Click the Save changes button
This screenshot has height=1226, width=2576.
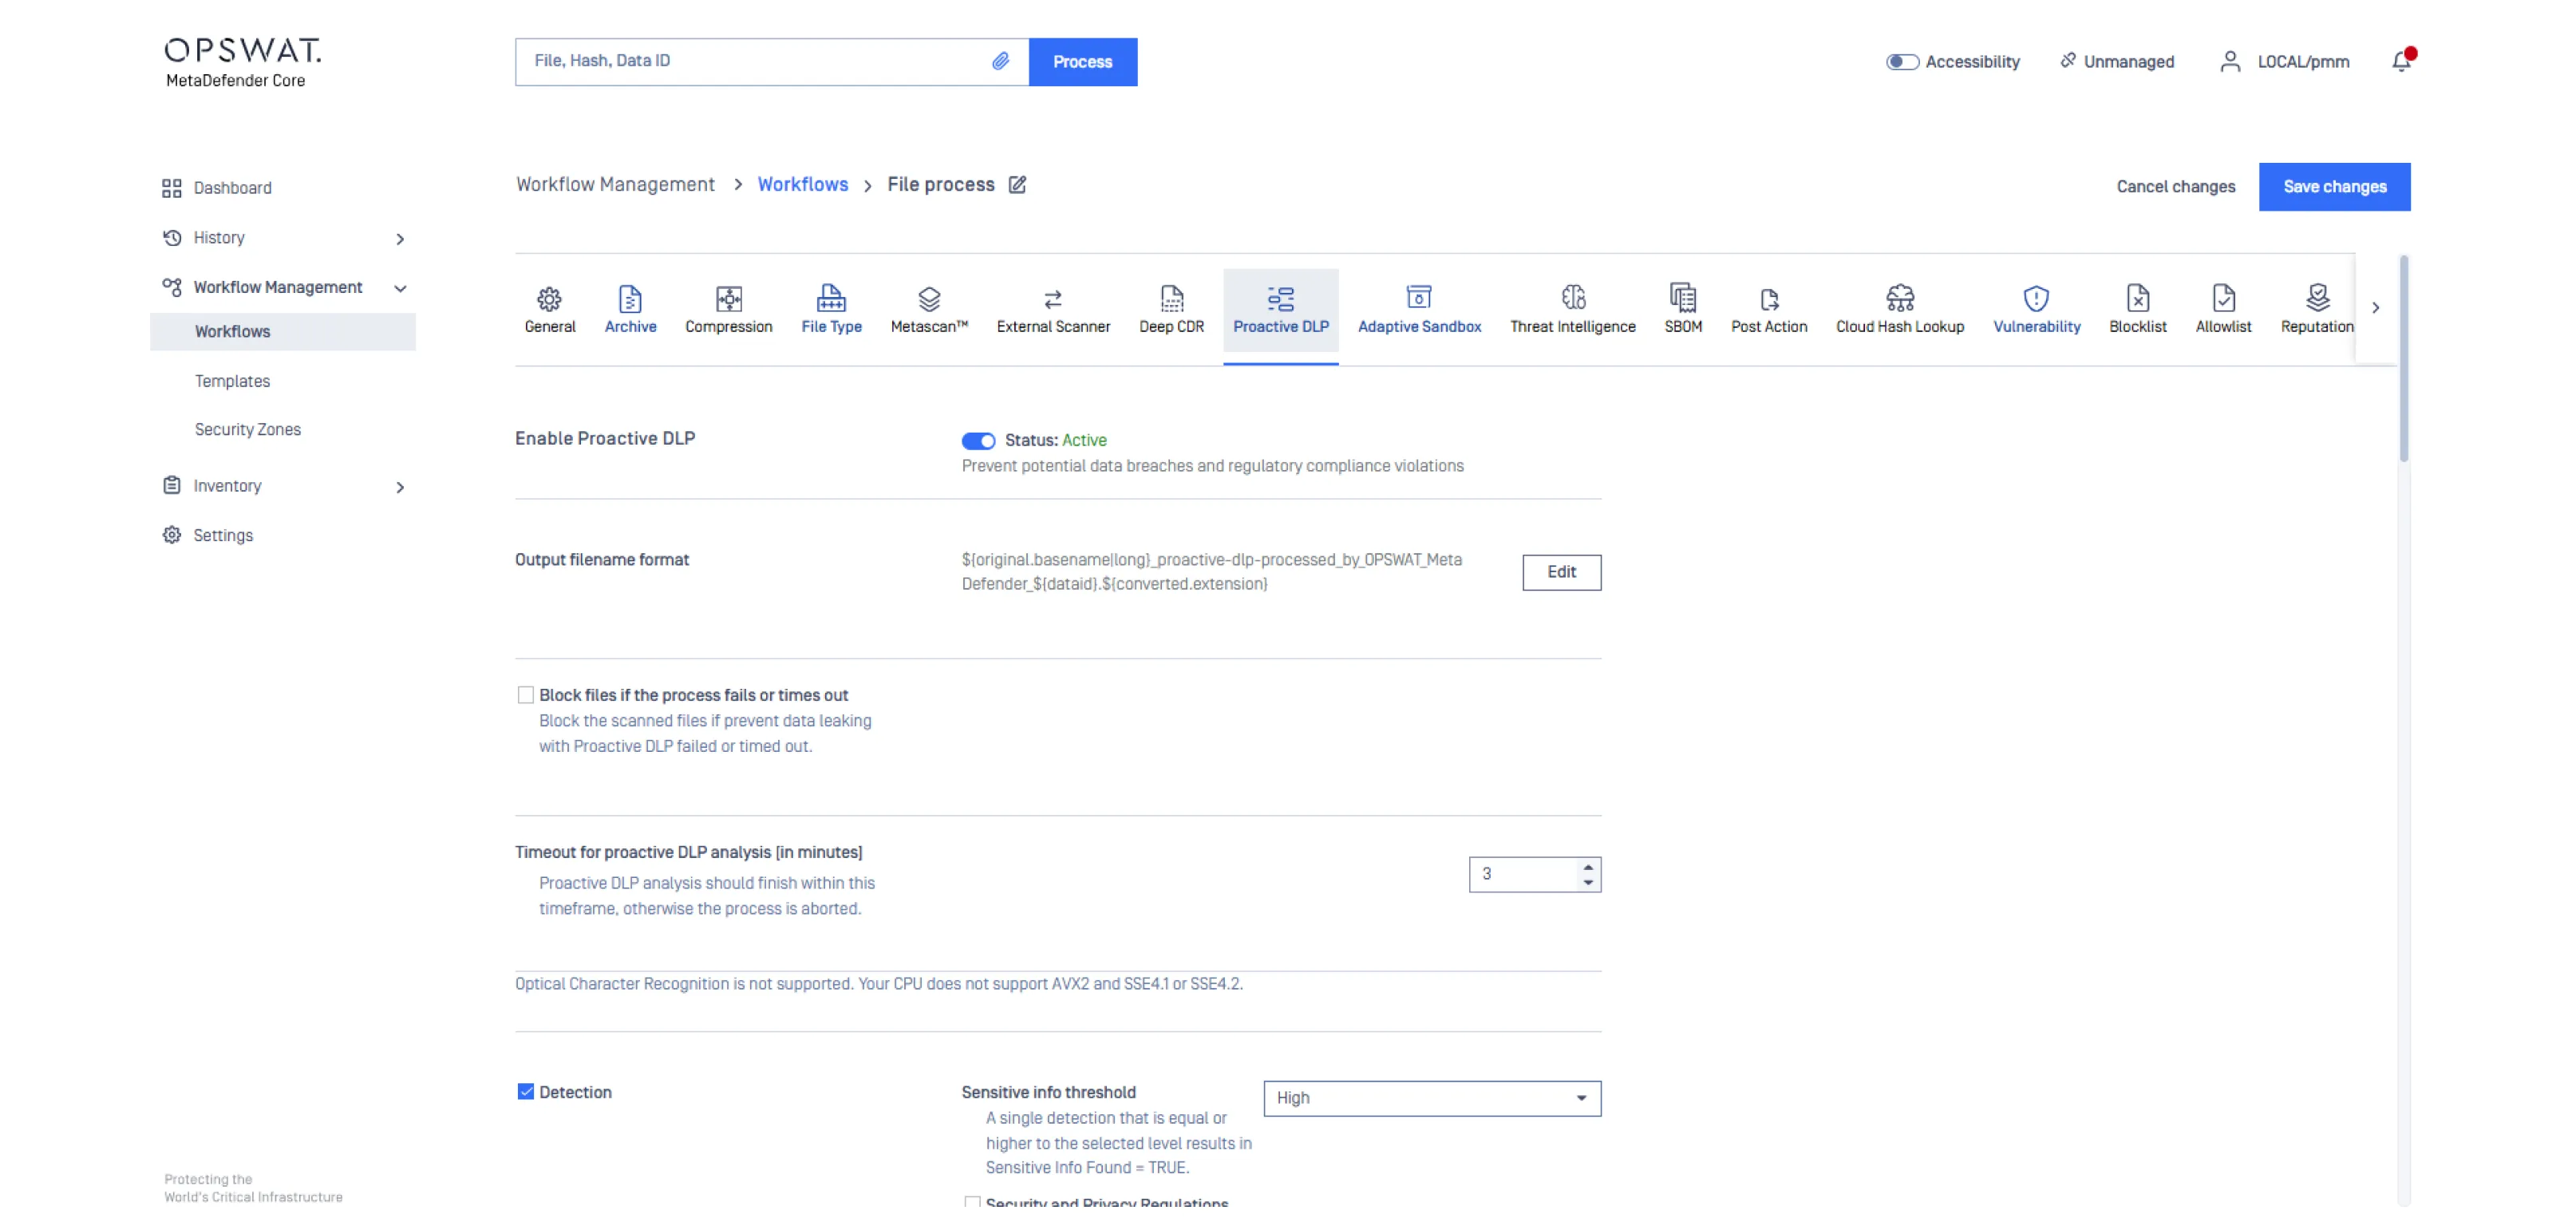[x=2333, y=187]
